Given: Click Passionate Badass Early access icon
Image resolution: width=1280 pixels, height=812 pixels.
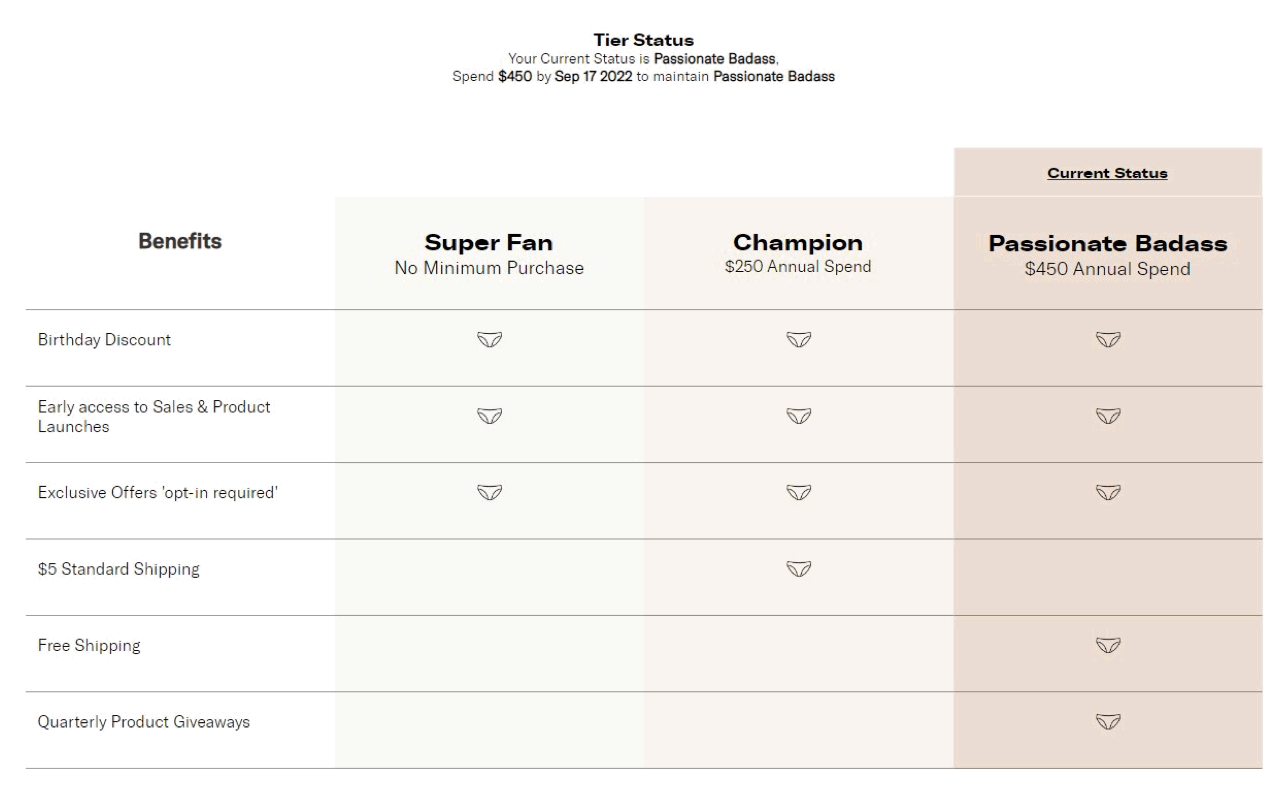Looking at the screenshot, I should [1107, 415].
